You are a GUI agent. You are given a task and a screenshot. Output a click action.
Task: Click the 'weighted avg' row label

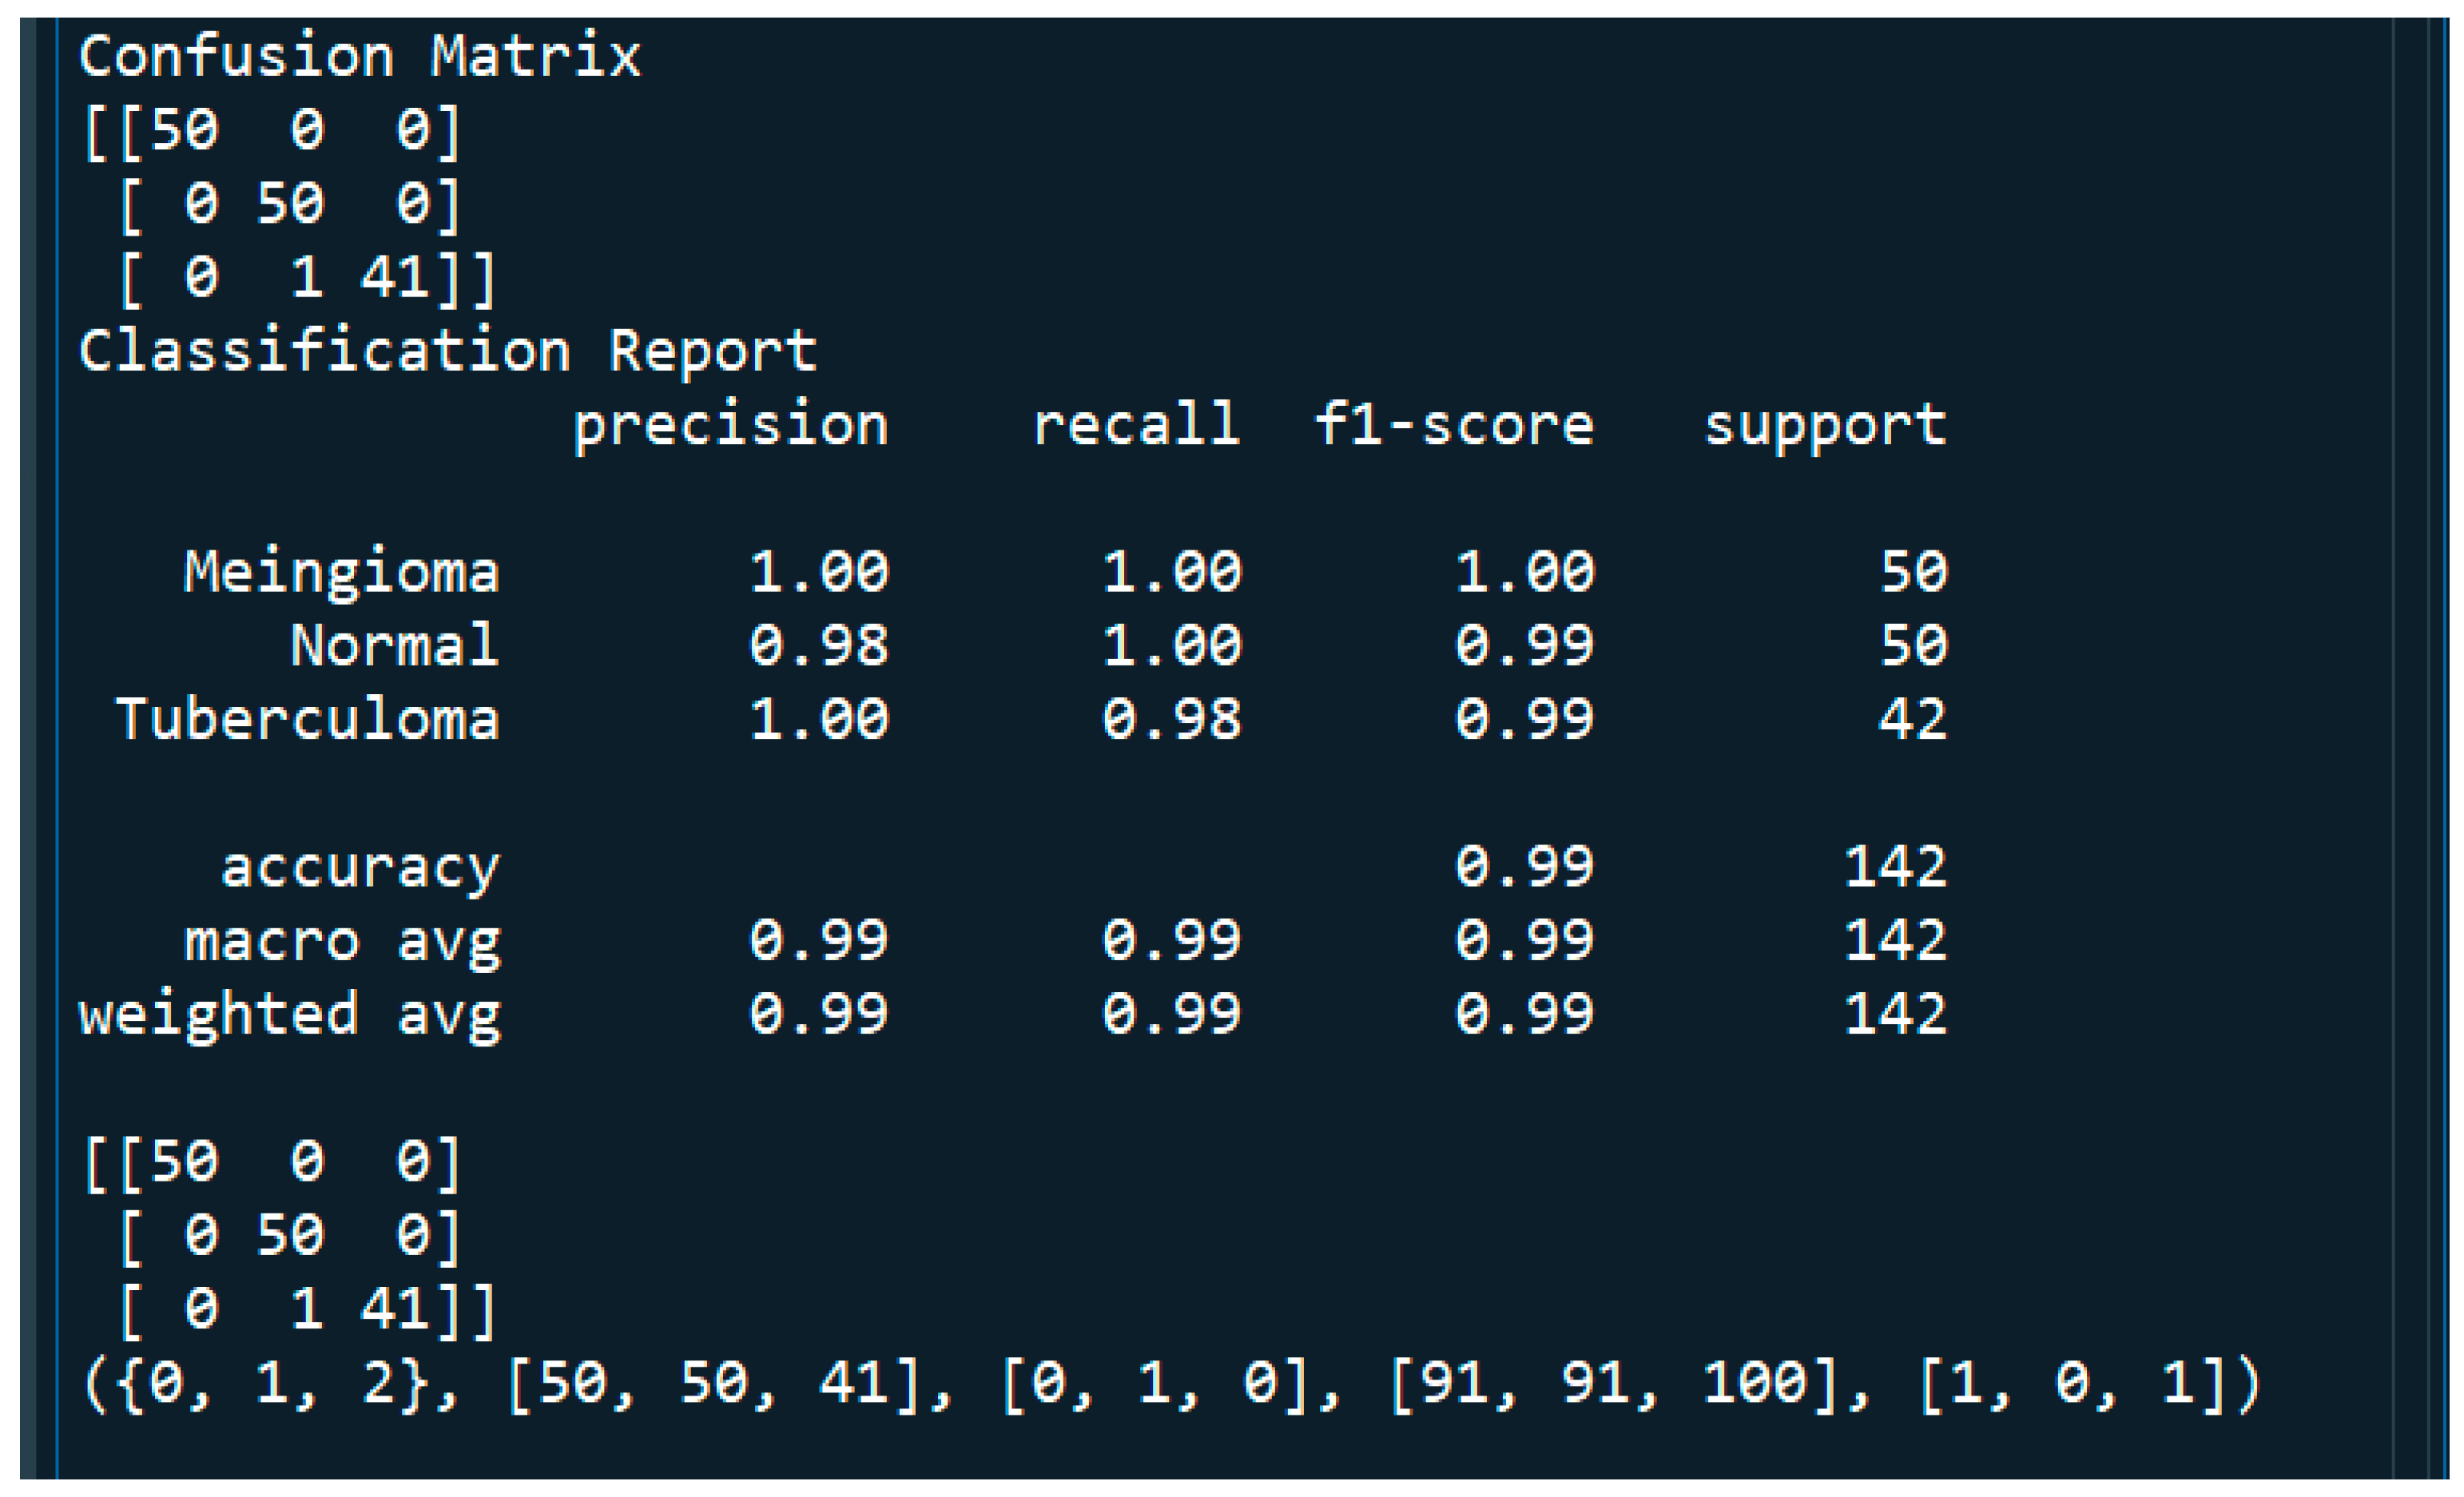click(x=289, y=1016)
